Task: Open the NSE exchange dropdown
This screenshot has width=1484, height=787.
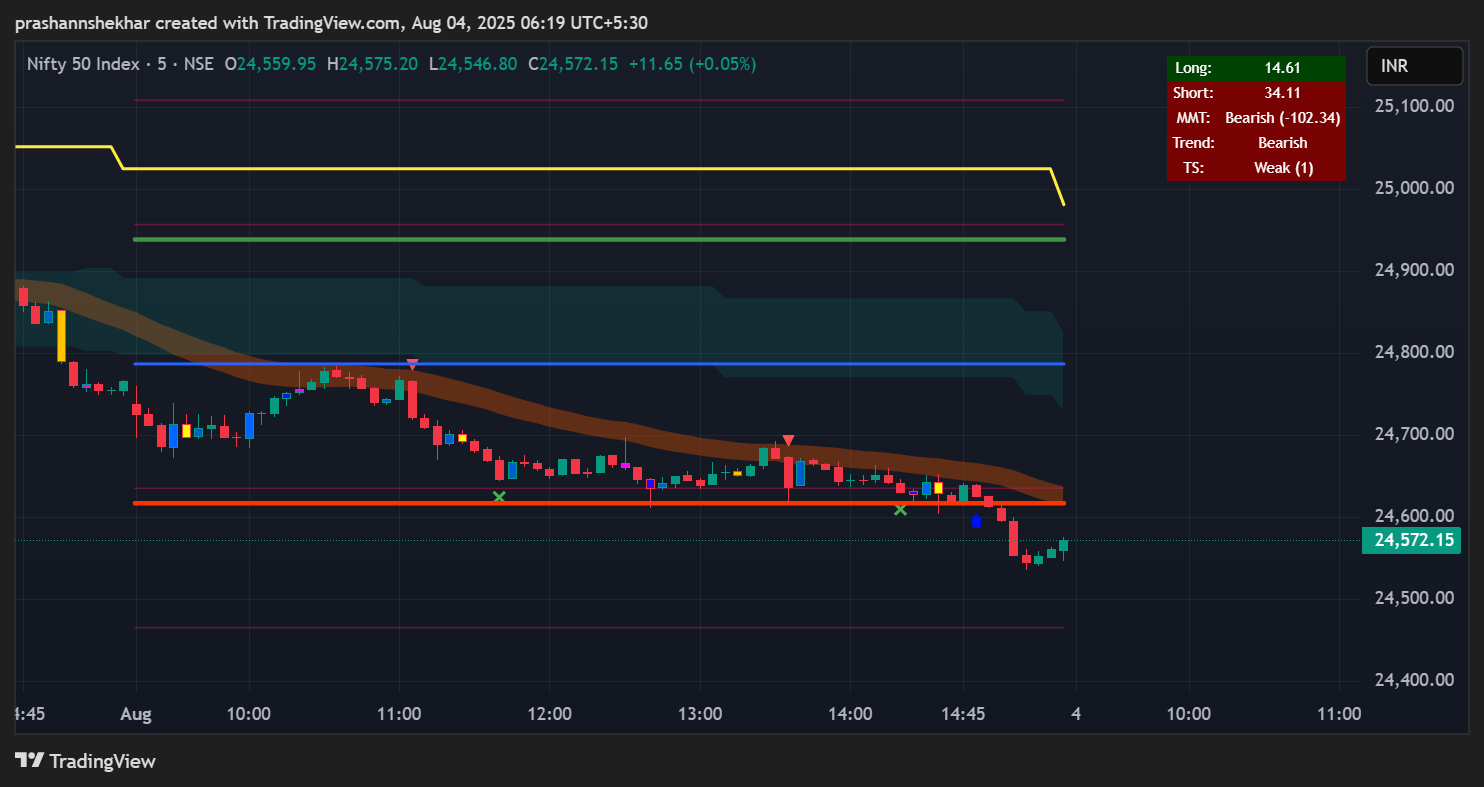Action: pyautogui.click(x=198, y=63)
